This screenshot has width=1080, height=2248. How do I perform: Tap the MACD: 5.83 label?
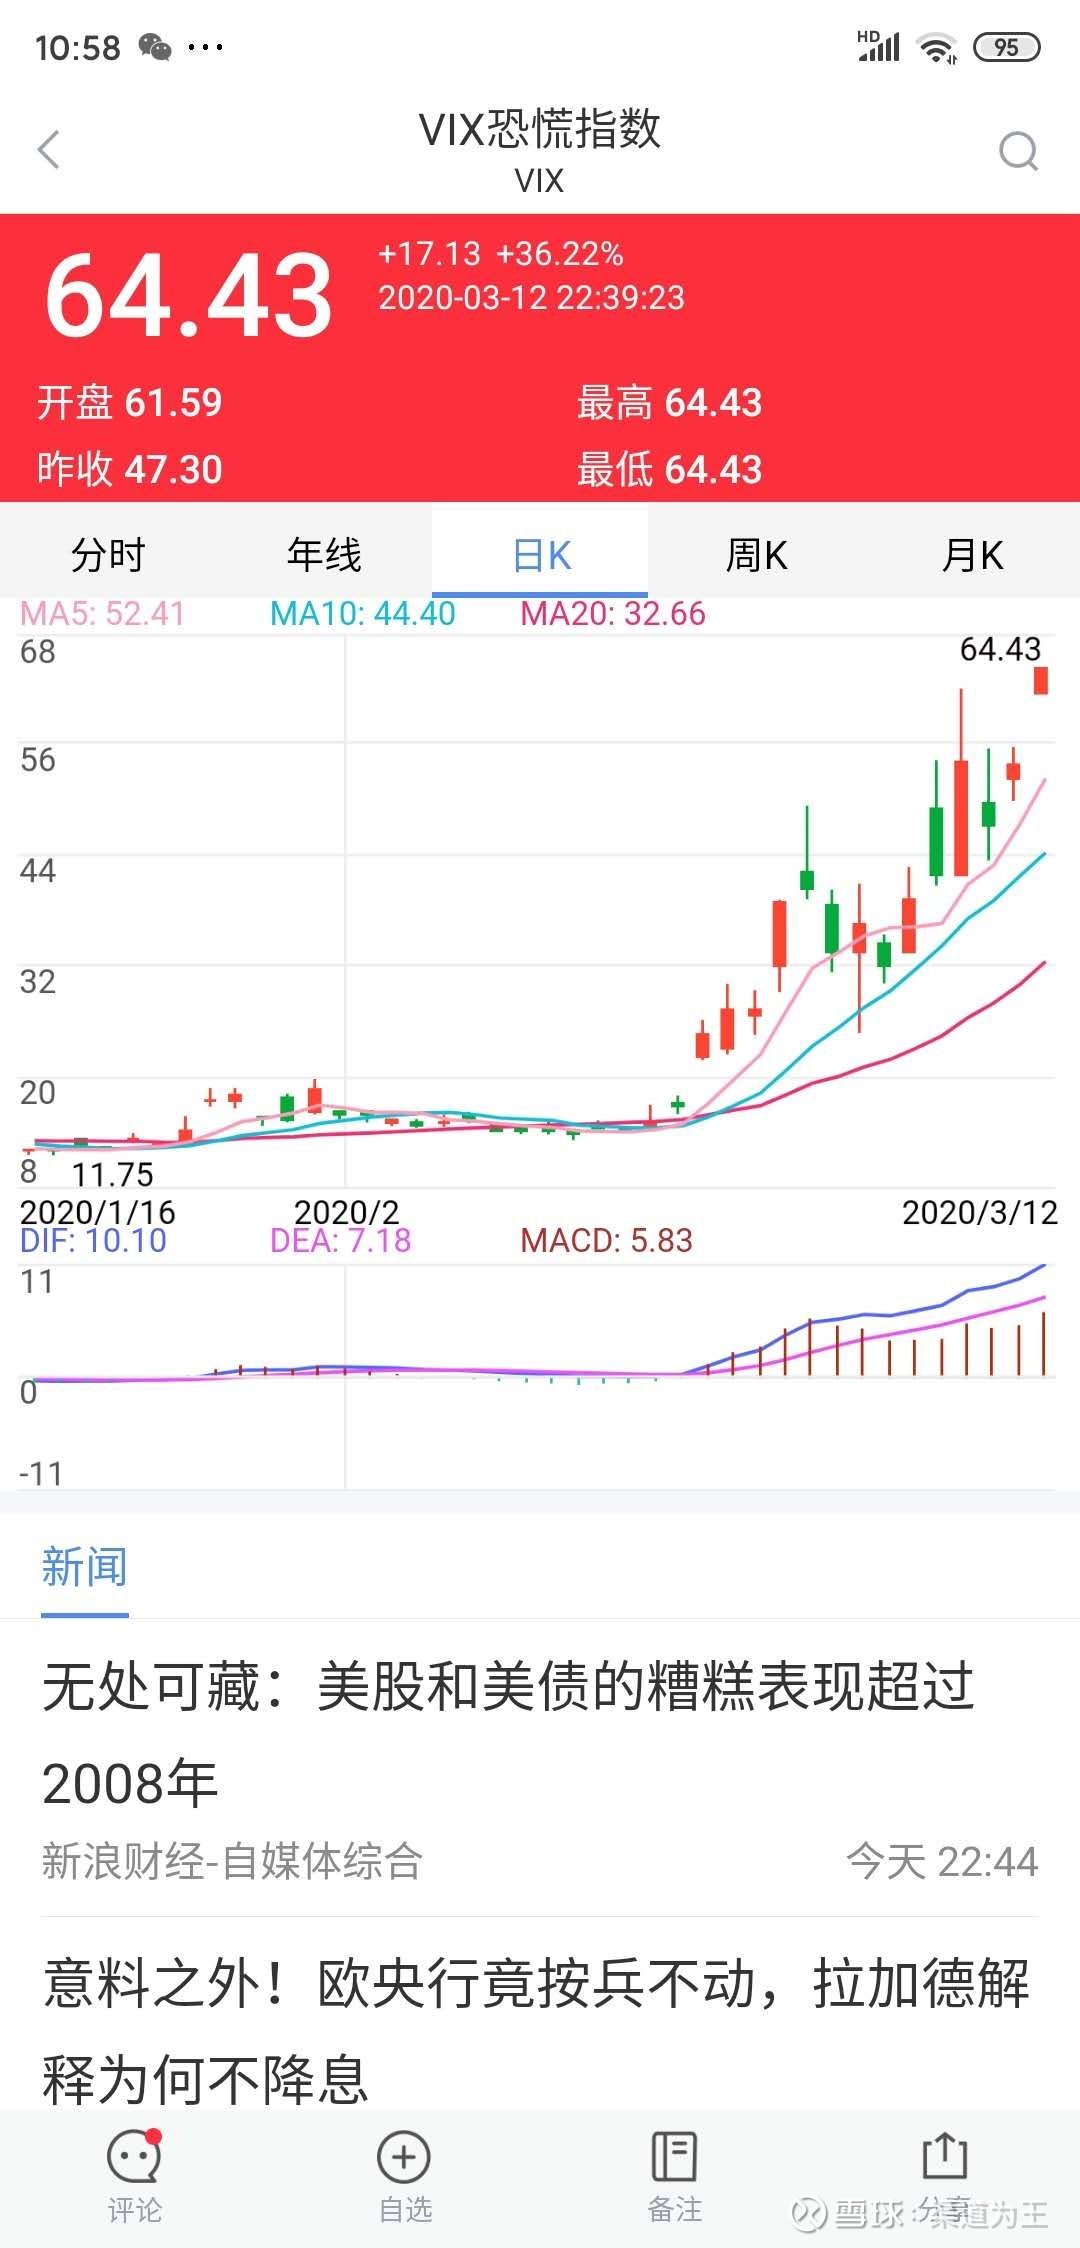pyautogui.click(x=606, y=1241)
